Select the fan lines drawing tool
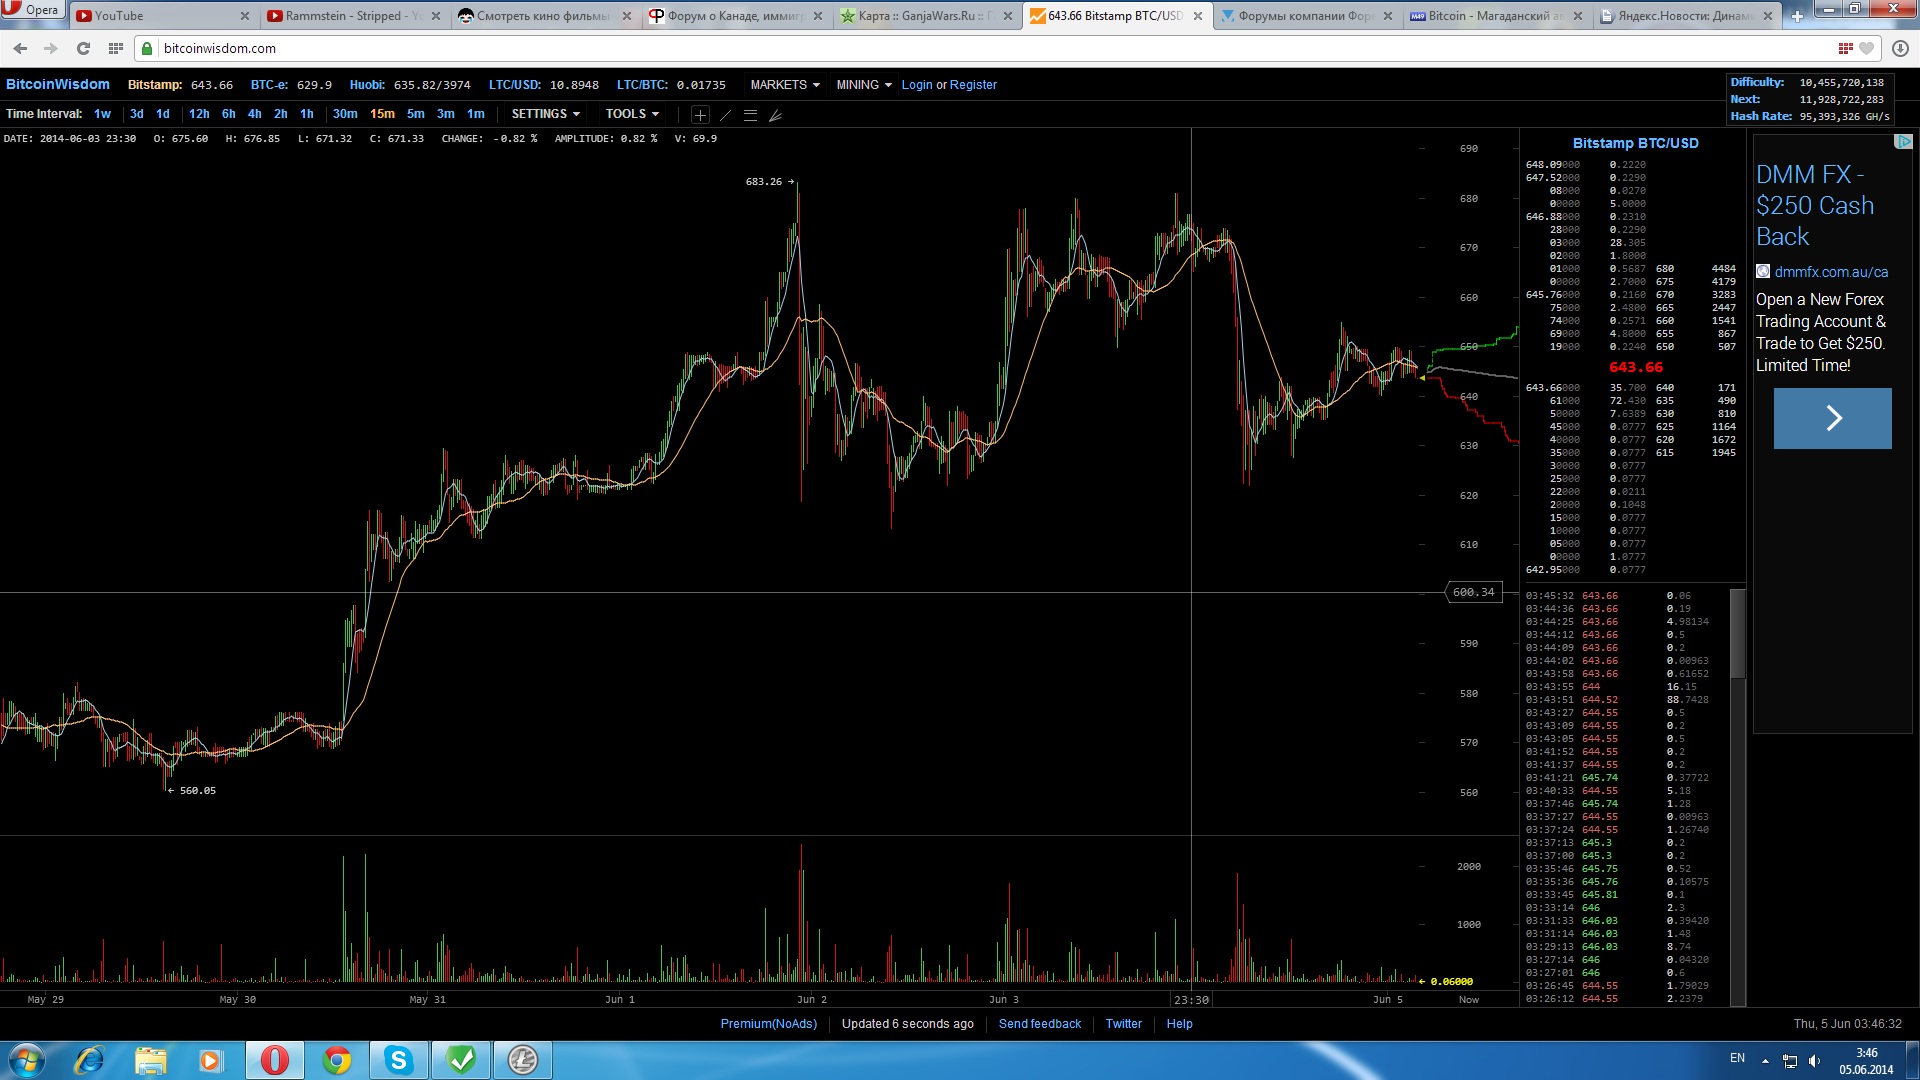Image resolution: width=1920 pixels, height=1080 pixels. [x=775, y=115]
